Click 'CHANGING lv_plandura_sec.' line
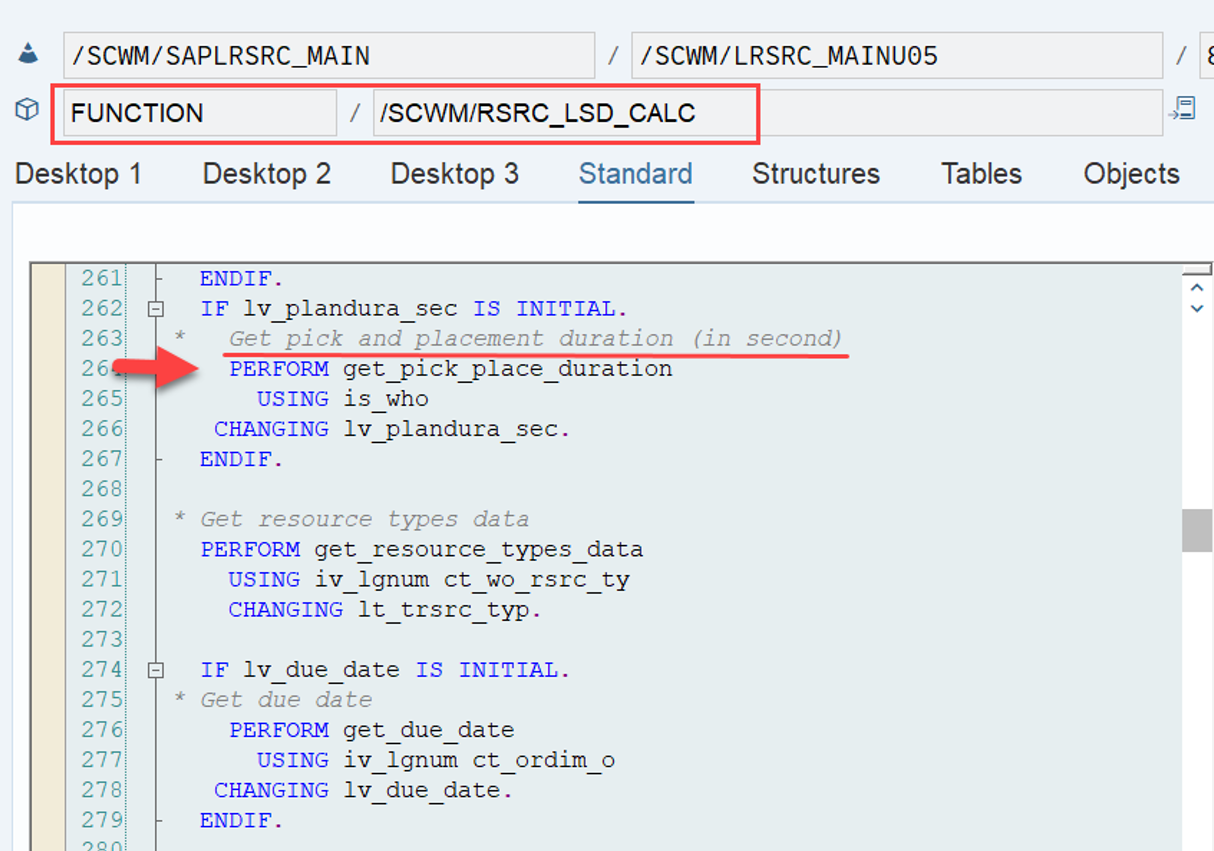 pyautogui.click(x=392, y=429)
